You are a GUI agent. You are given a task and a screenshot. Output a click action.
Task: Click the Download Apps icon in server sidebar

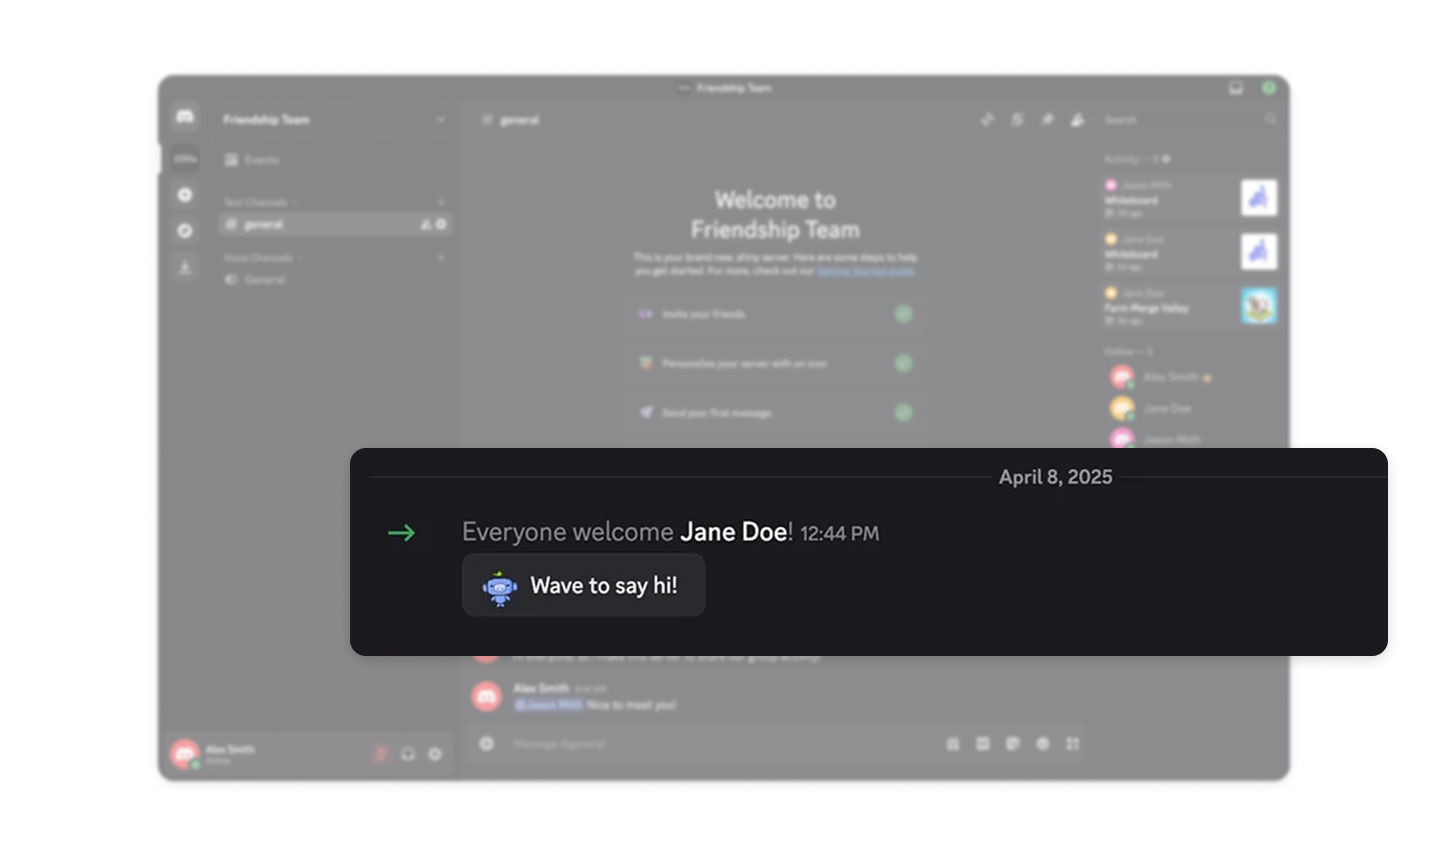185,268
